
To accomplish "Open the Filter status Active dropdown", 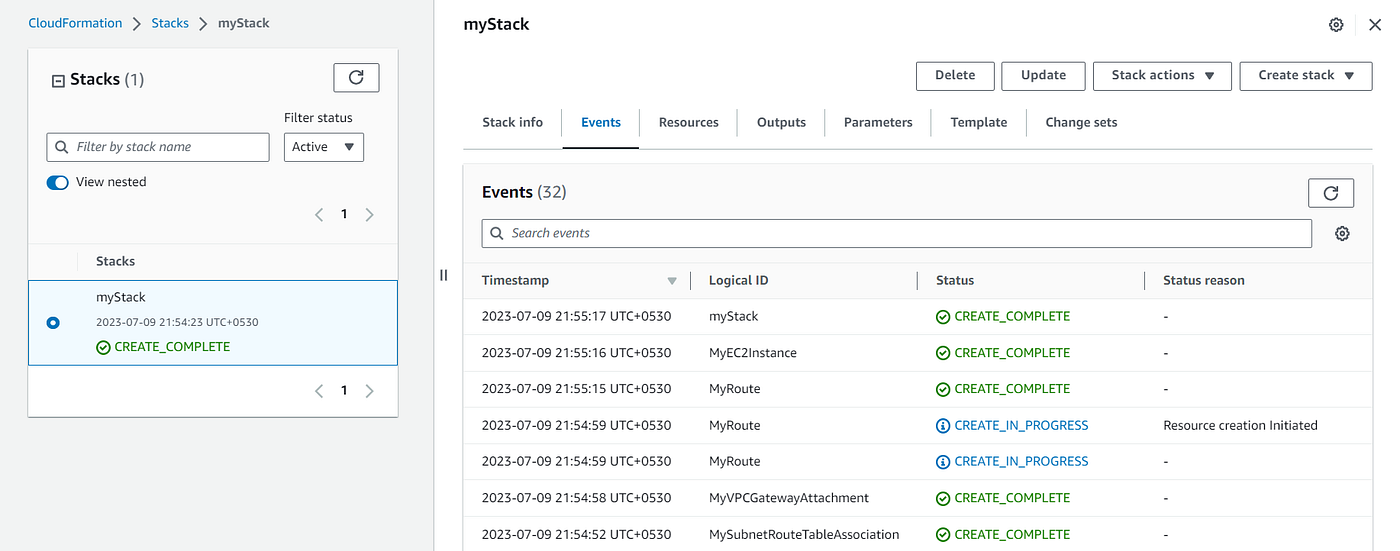I will point(324,147).
